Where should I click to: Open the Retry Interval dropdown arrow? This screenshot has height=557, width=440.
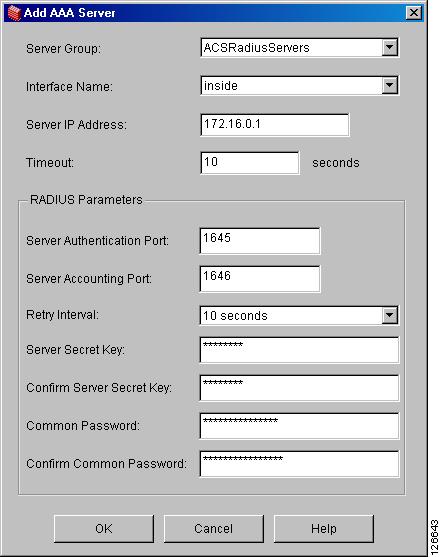click(390, 315)
